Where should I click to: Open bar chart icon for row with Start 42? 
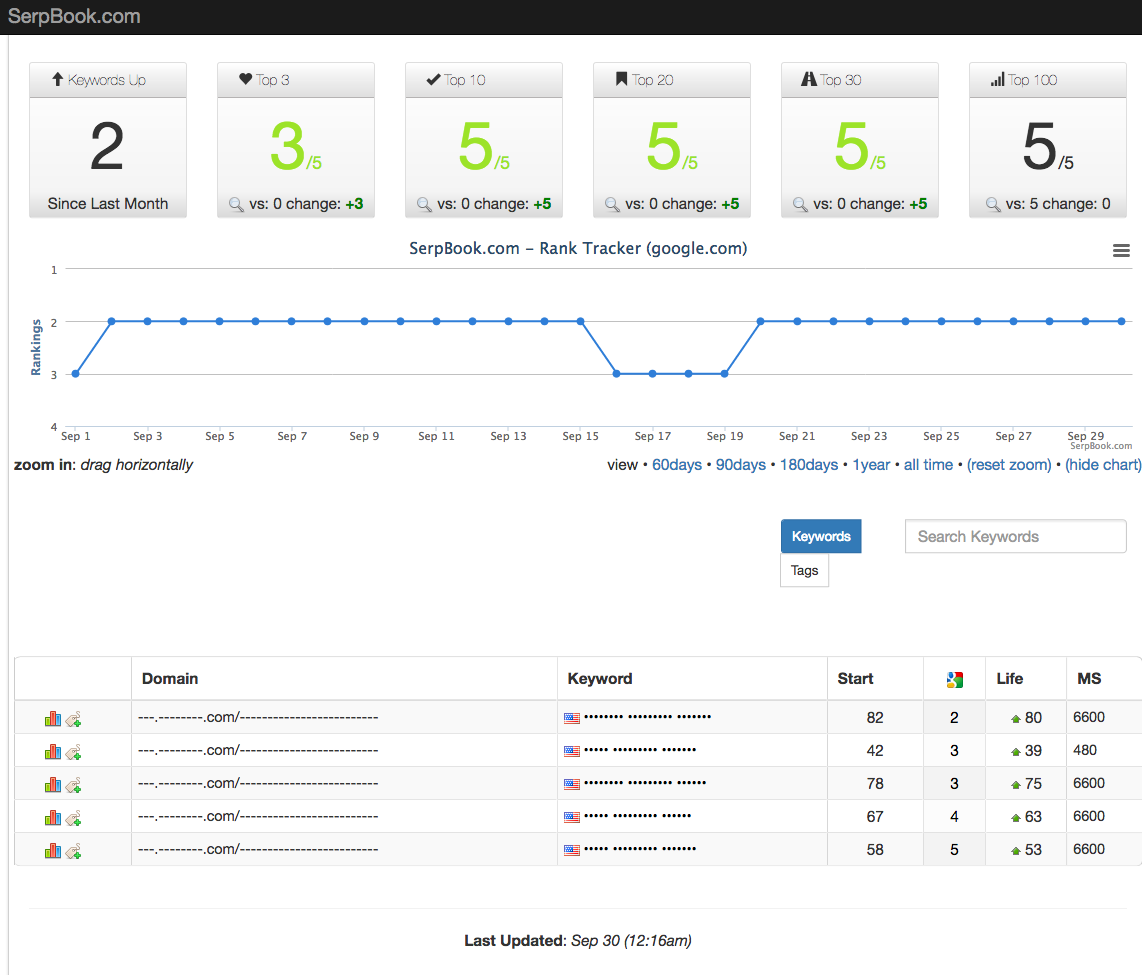[52, 751]
